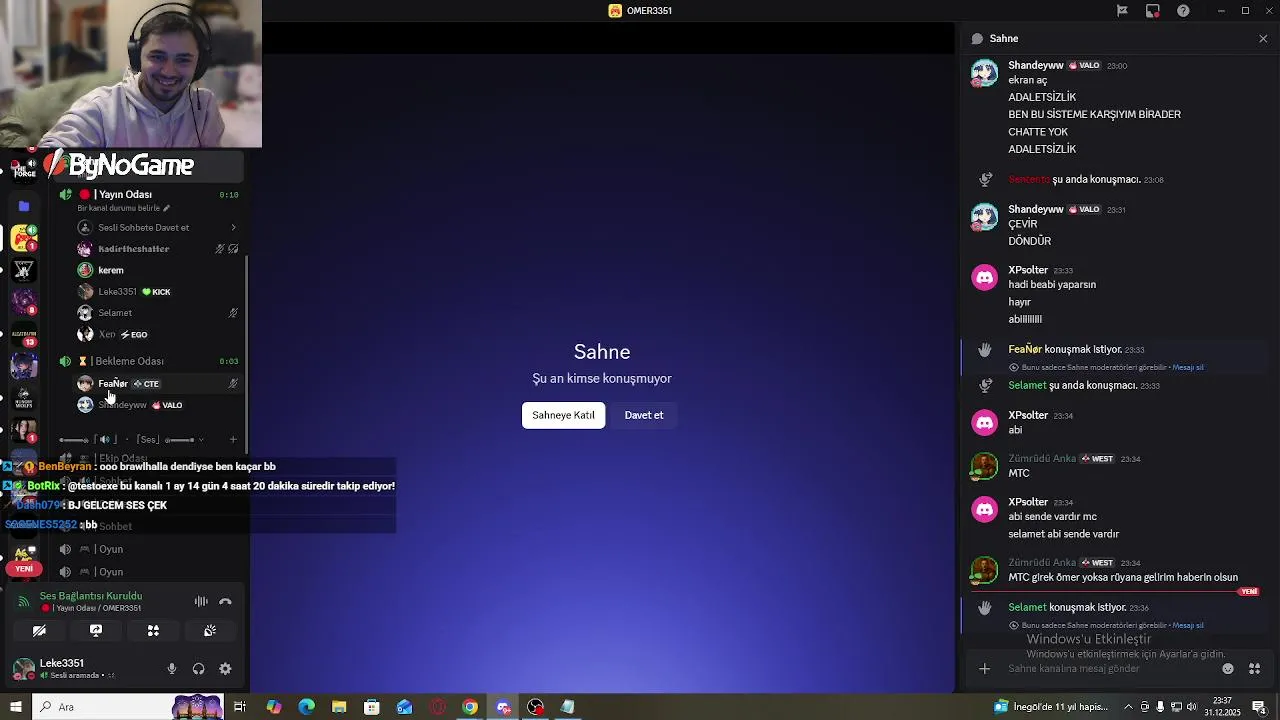Image resolution: width=1280 pixels, height=720 pixels.
Task: Switch to Discord on taskbar
Action: 503,707
